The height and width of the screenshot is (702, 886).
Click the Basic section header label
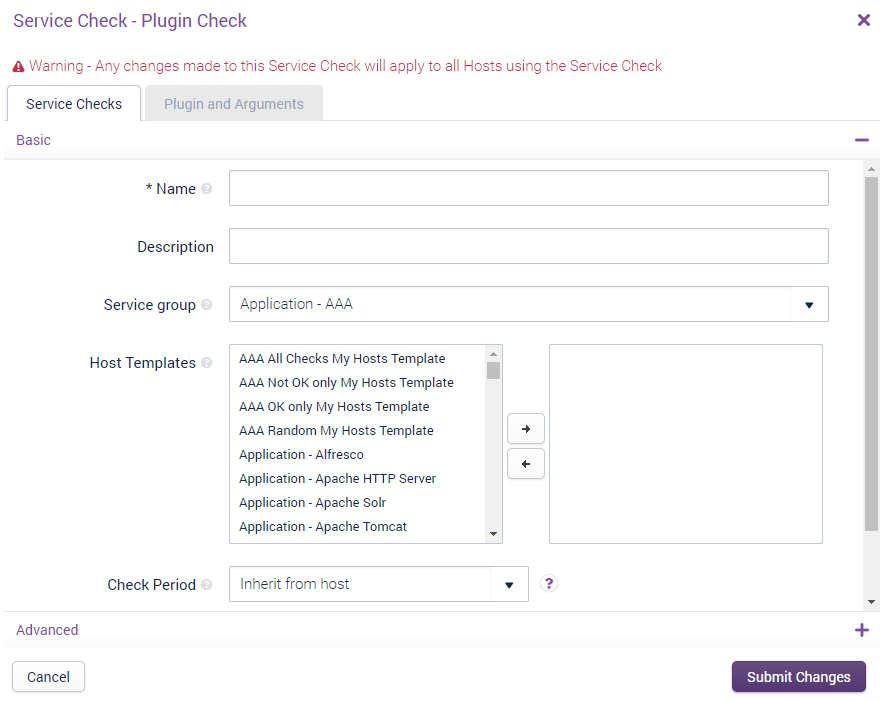33,140
